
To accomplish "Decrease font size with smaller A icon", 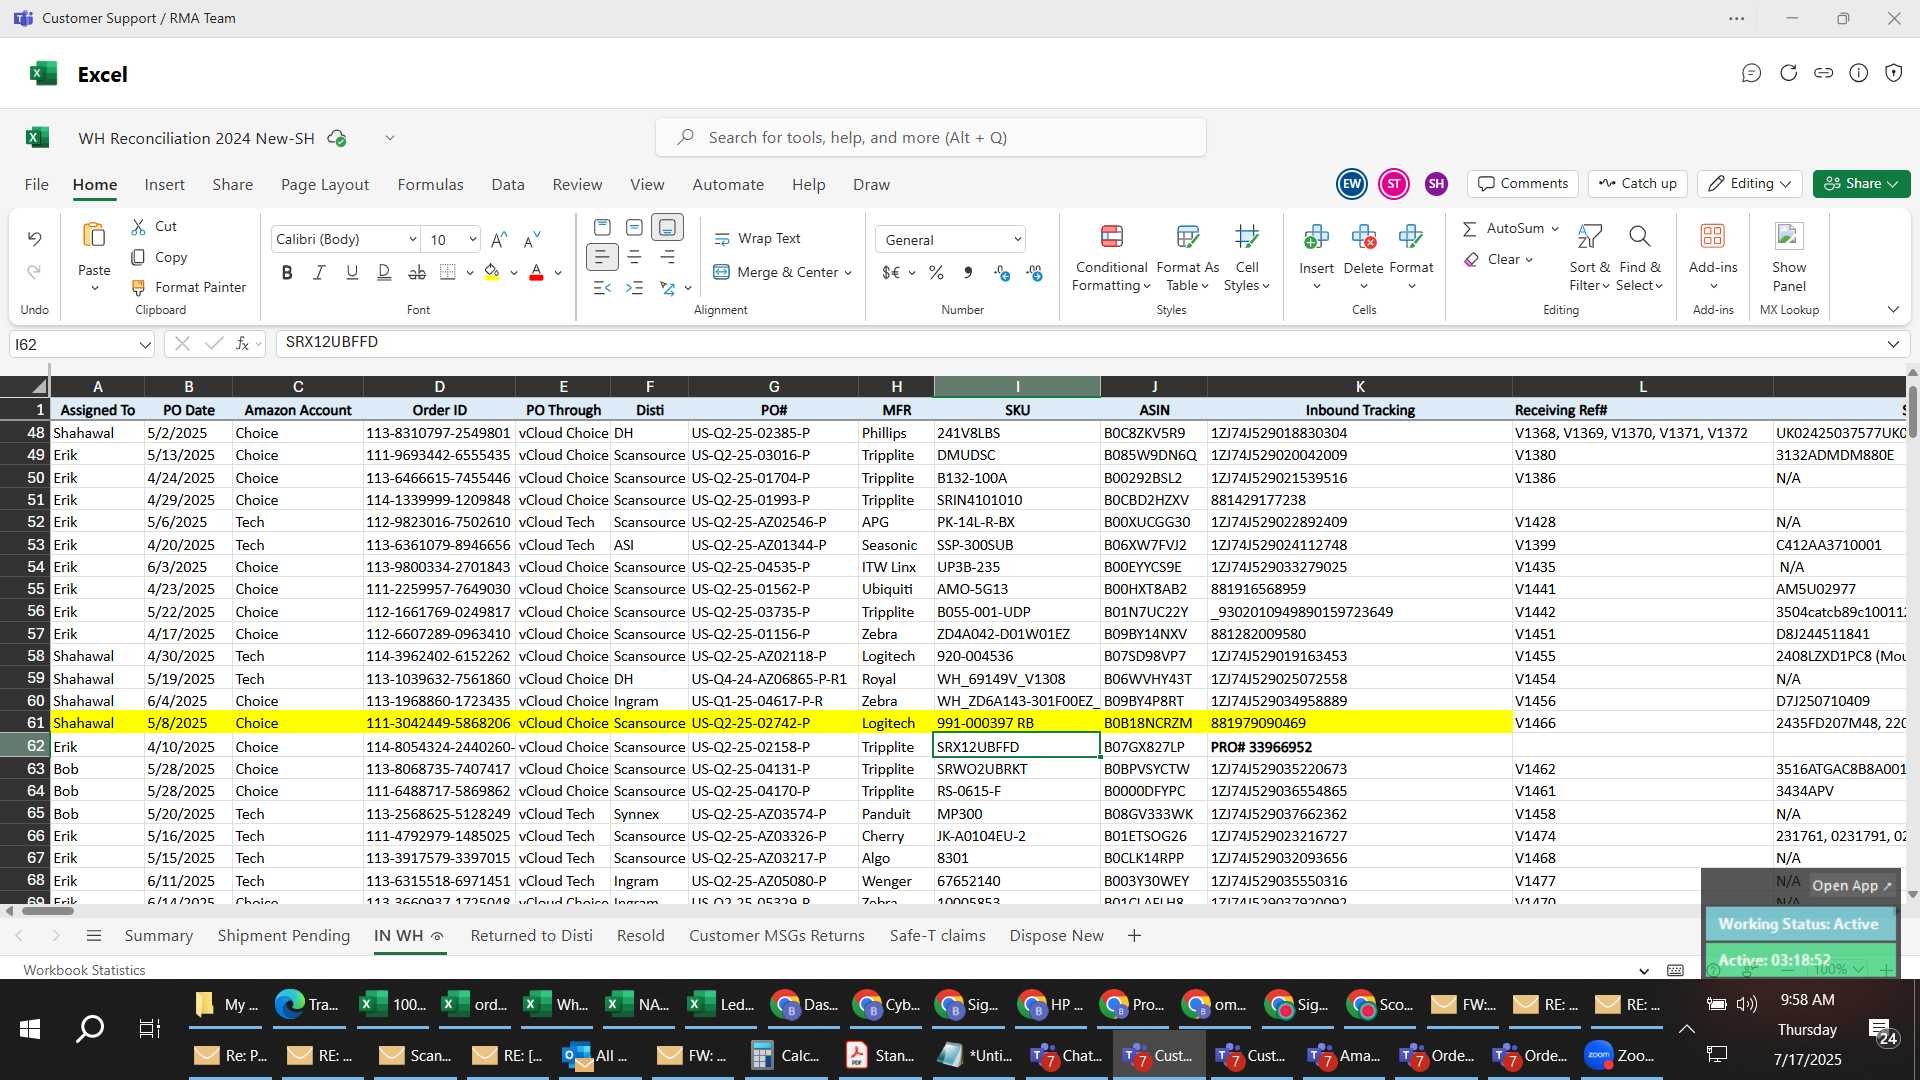I will [x=532, y=239].
